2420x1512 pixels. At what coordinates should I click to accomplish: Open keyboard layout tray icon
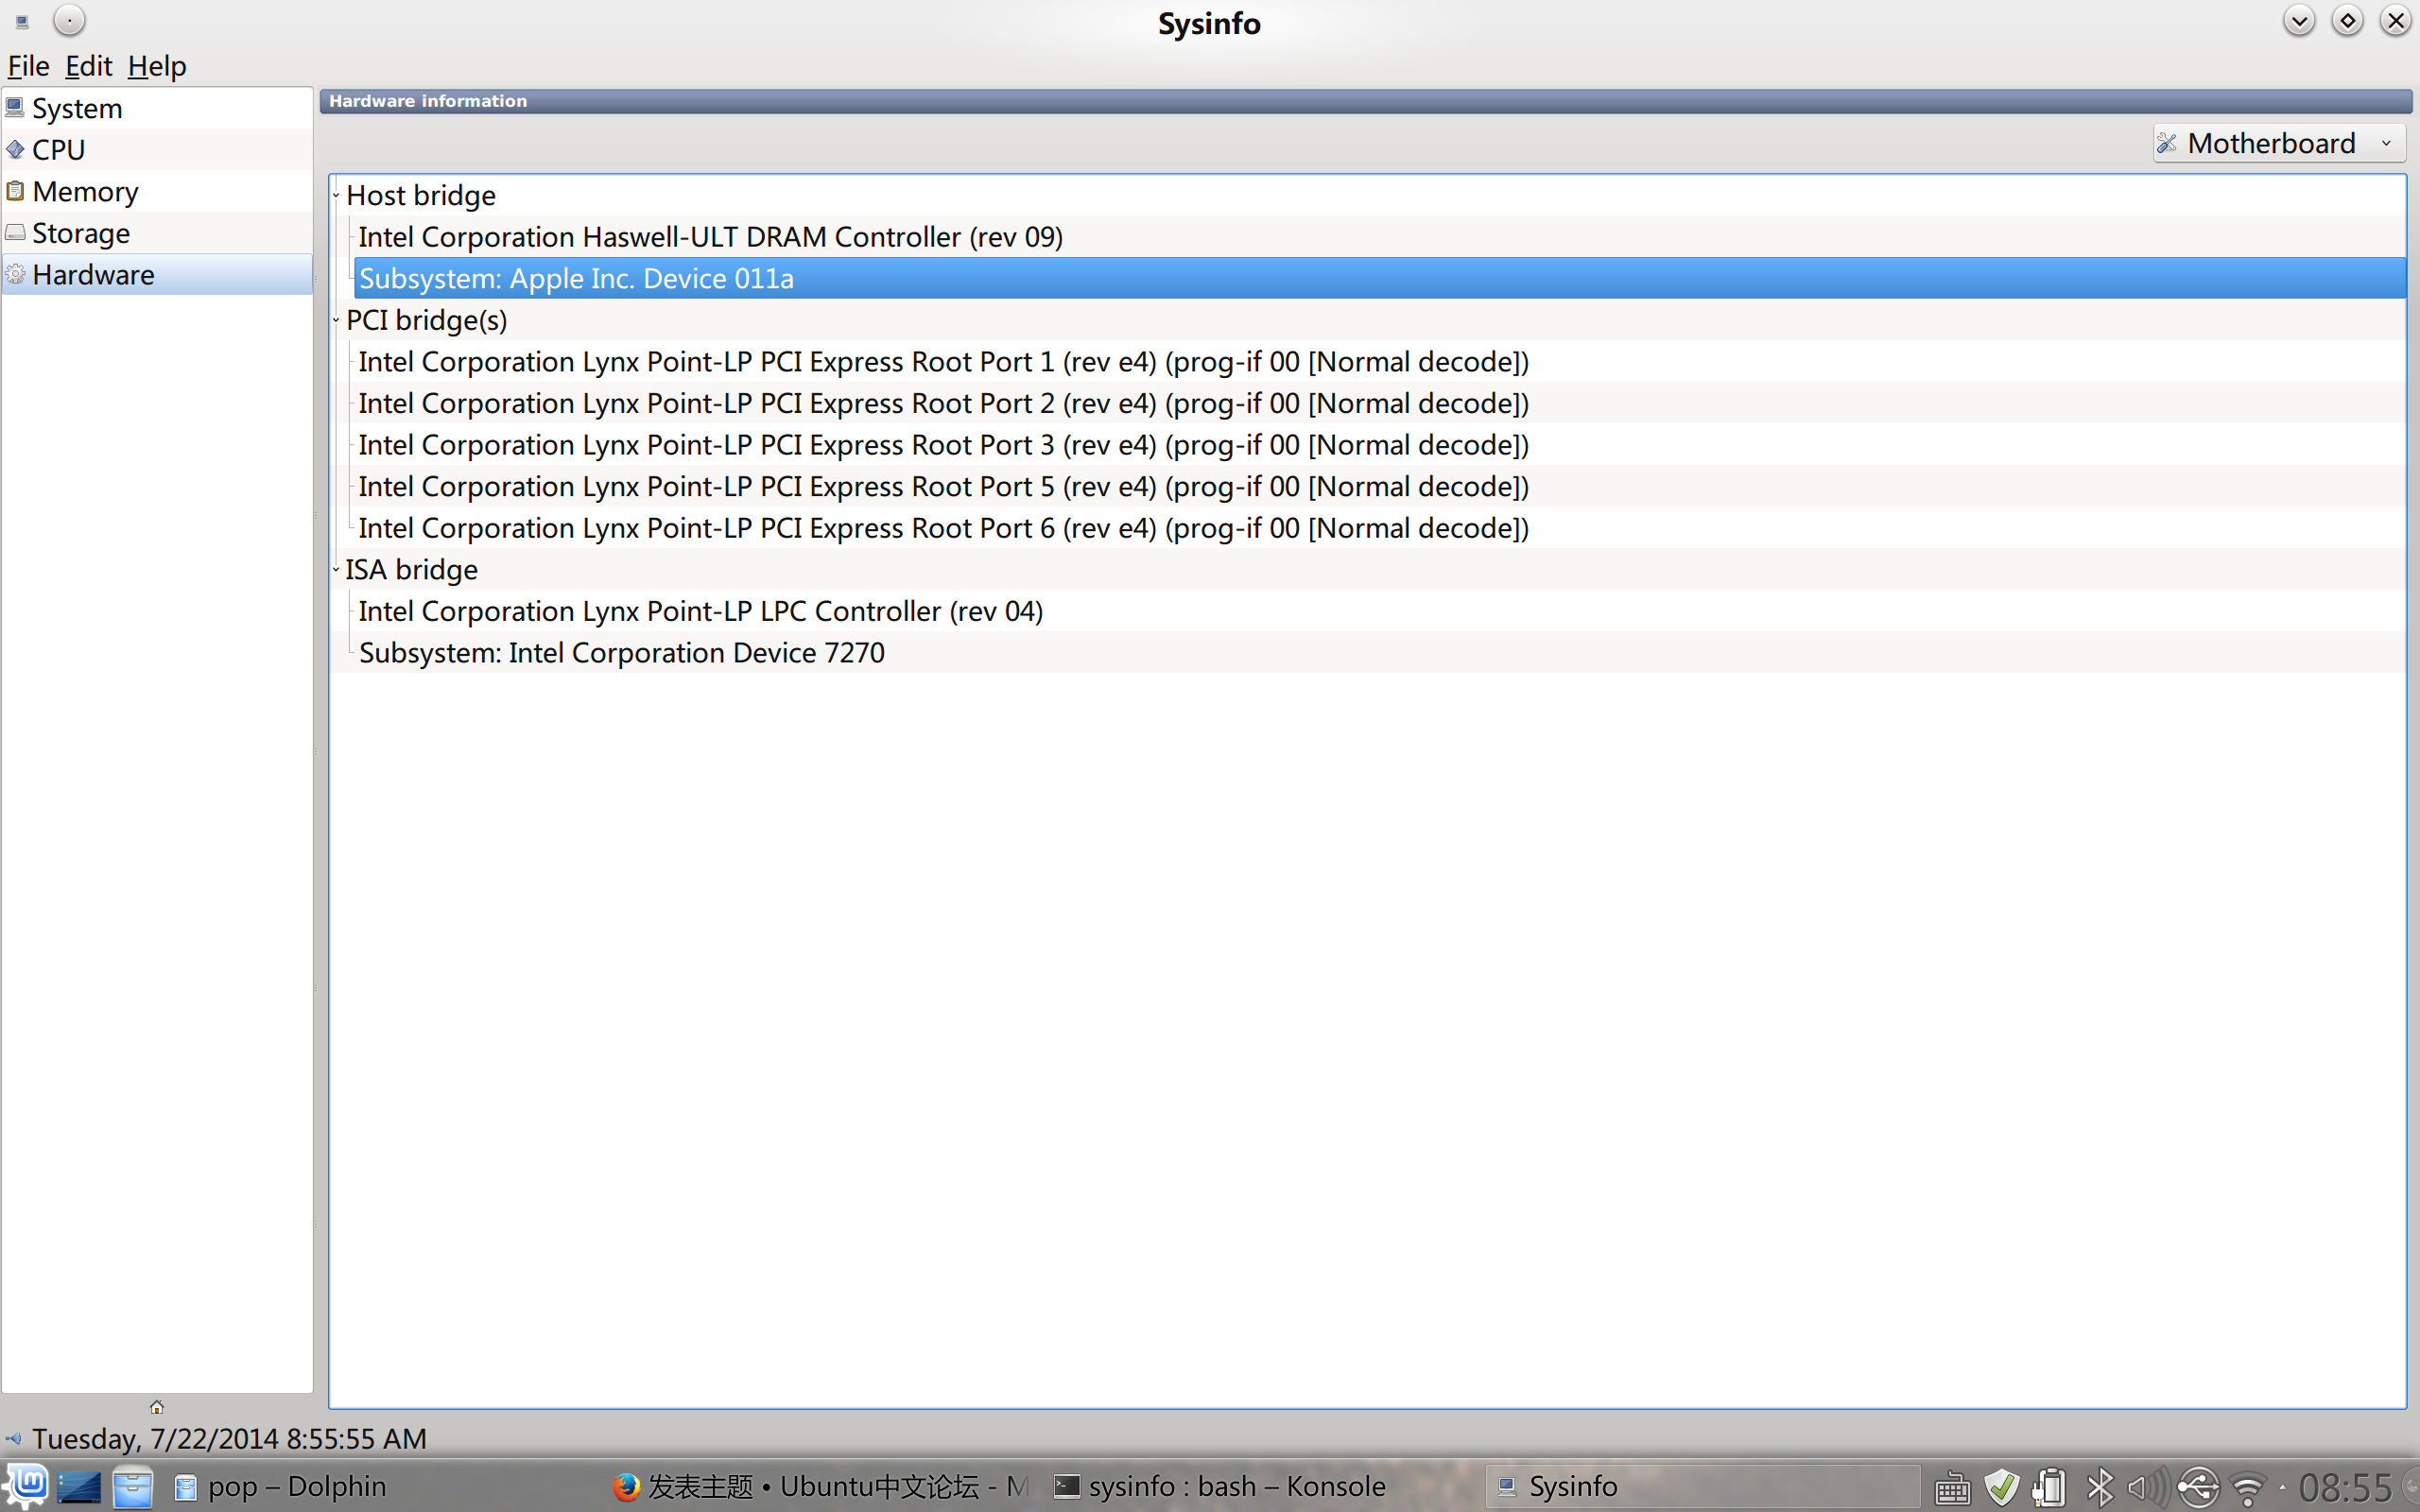coord(1952,1488)
